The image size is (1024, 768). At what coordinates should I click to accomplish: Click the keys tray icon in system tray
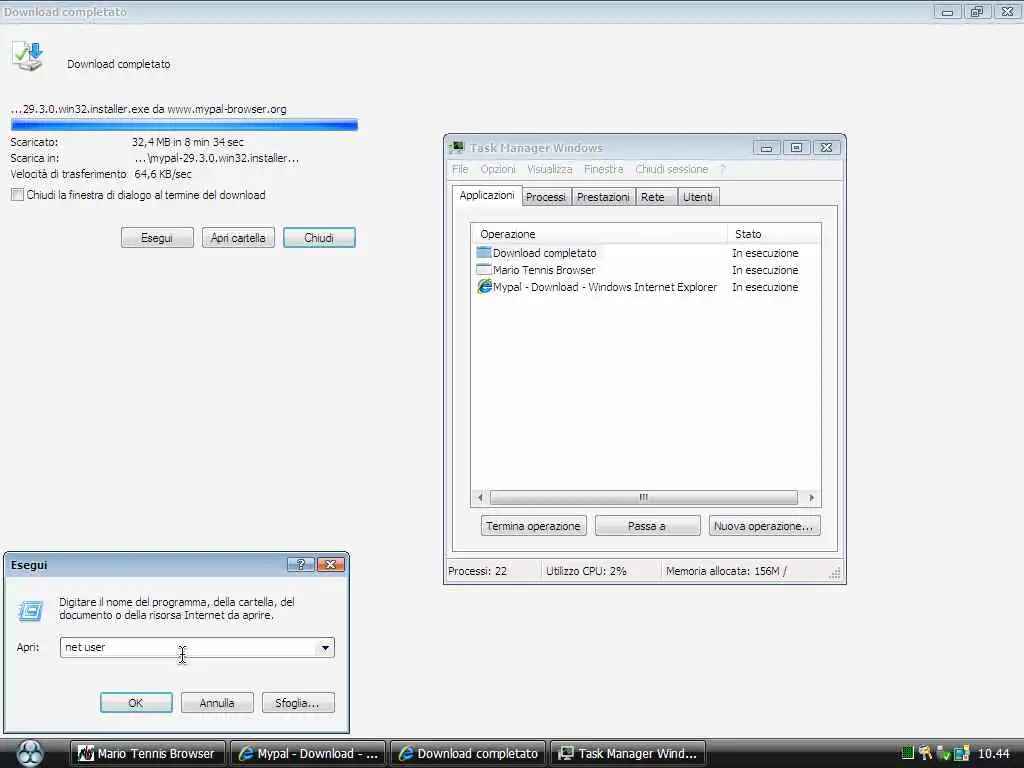(x=925, y=753)
